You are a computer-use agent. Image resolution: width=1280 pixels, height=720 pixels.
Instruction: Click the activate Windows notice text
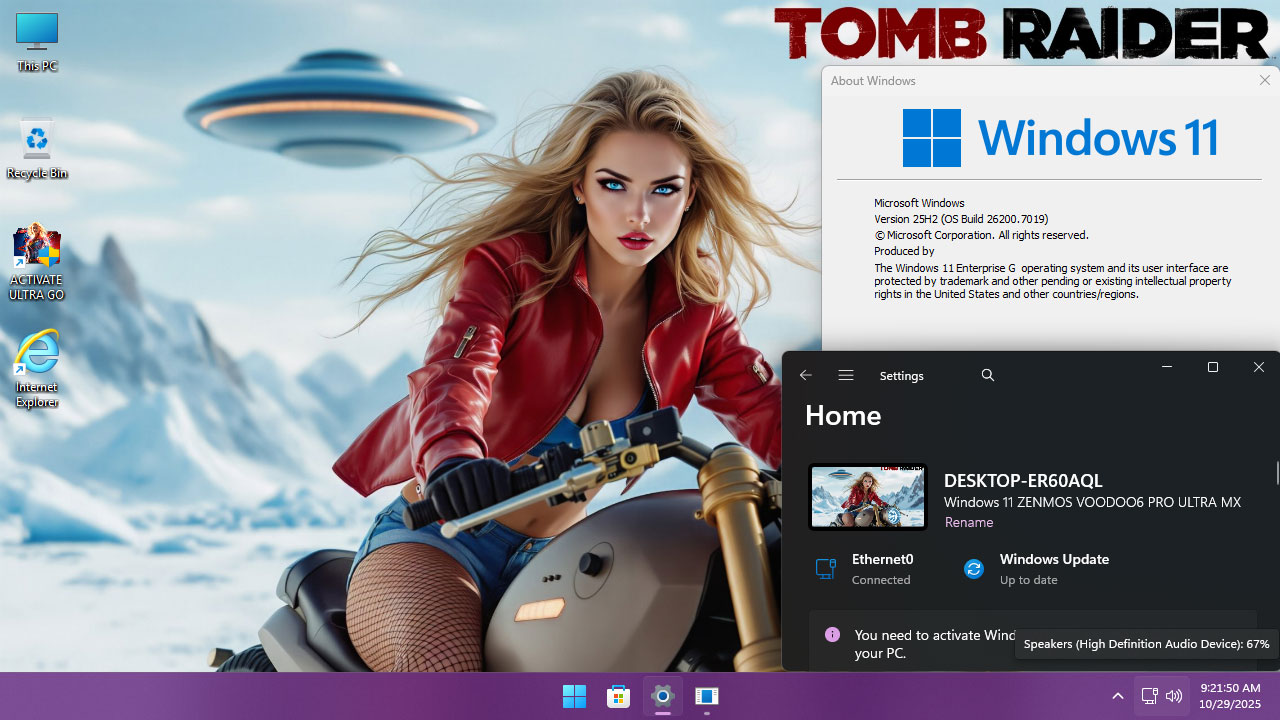click(x=935, y=644)
